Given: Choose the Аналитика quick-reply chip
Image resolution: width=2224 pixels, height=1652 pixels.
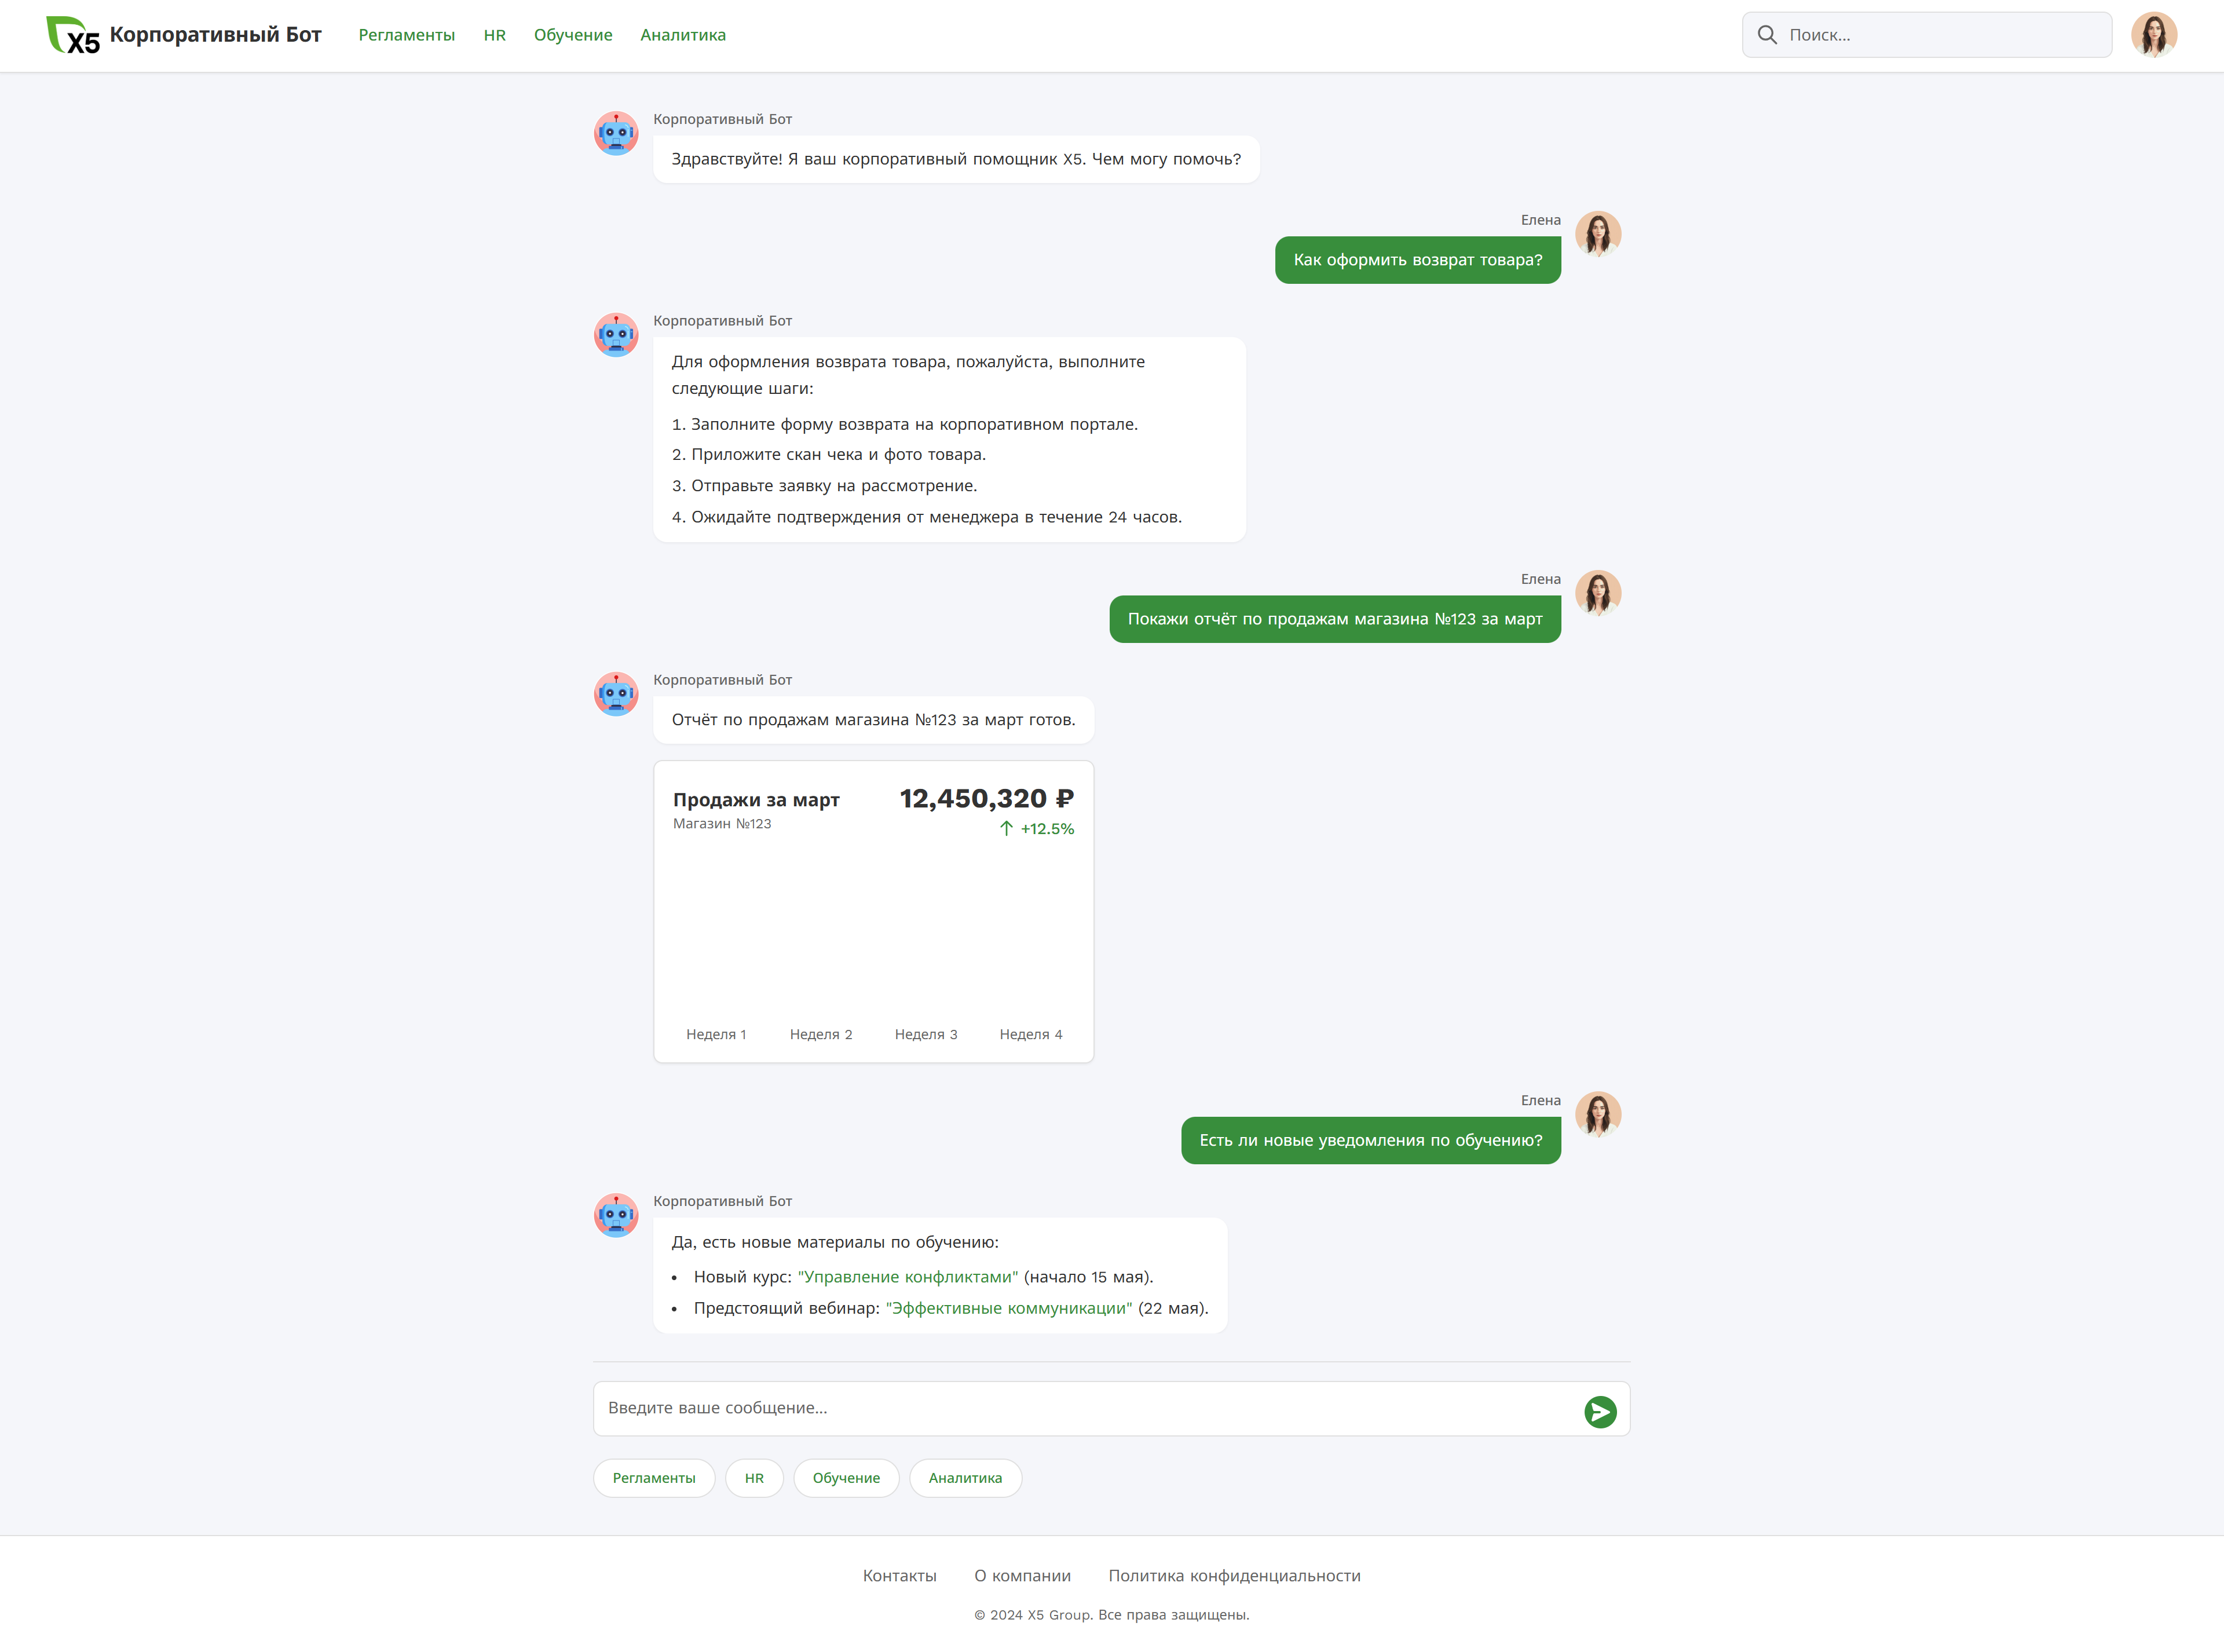Looking at the screenshot, I should click(965, 1478).
